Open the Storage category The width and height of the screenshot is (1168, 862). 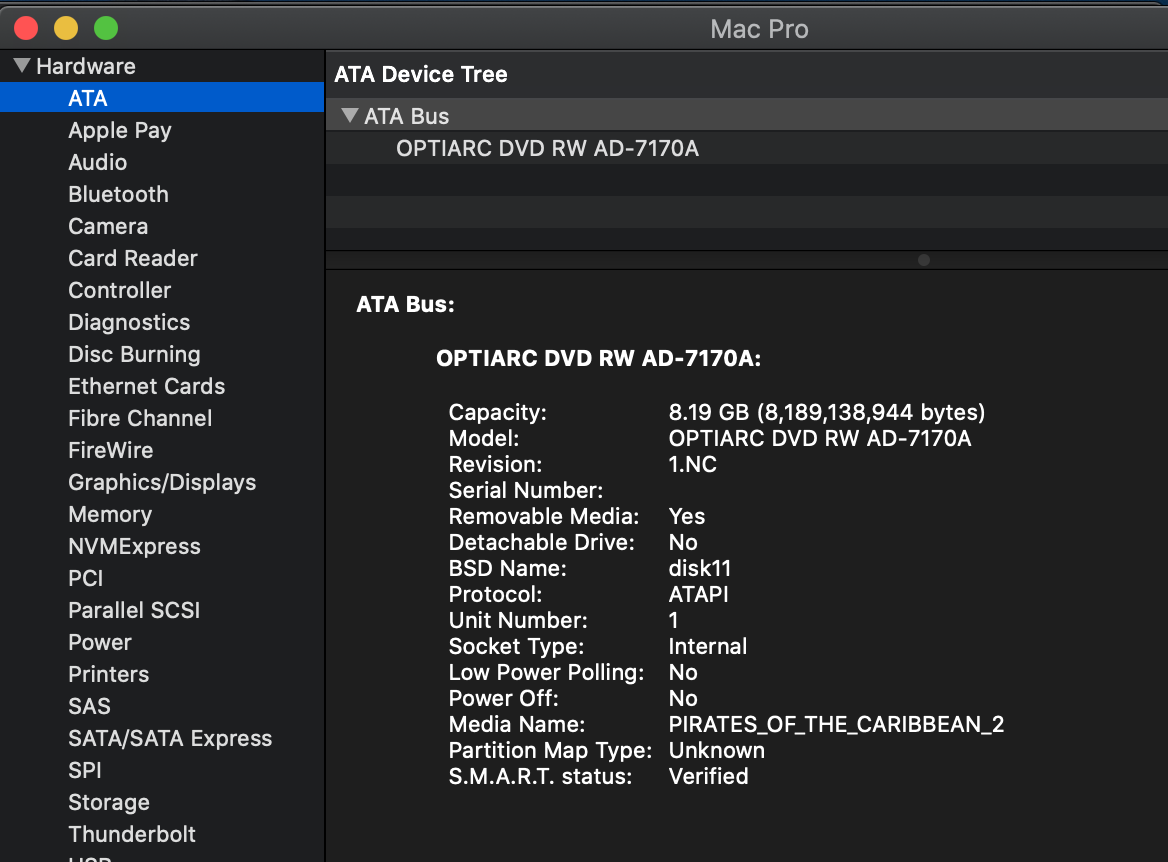108,802
